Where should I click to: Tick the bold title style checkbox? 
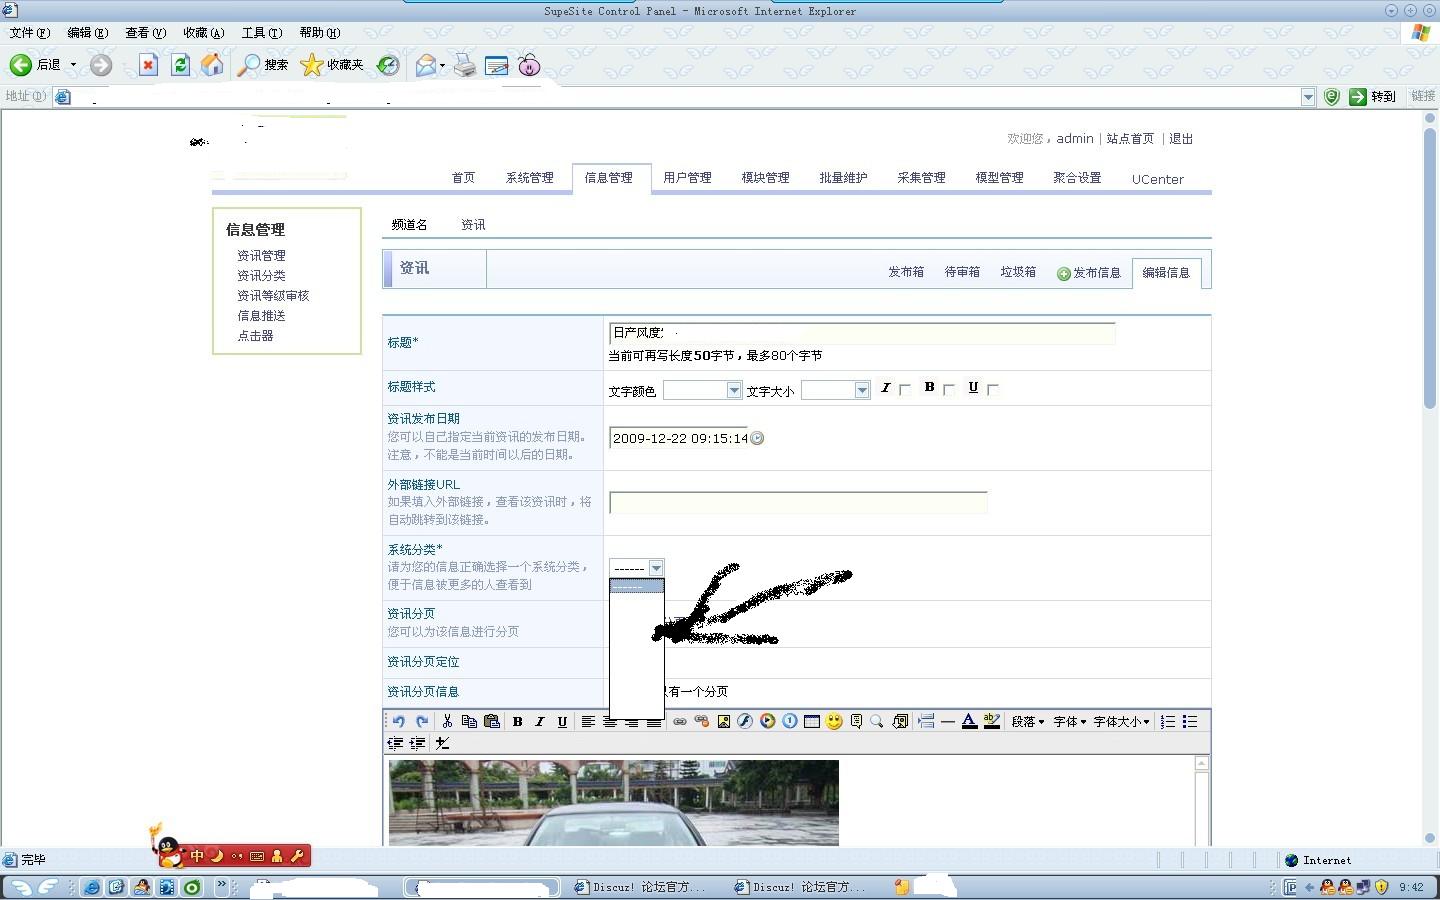949,389
